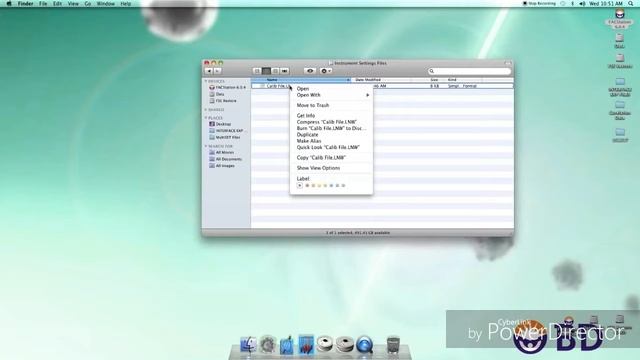This screenshot has height=360, width=640.
Task: Collapse the SEARCH FOR sidebar section
Action: [x=206, y=146]
